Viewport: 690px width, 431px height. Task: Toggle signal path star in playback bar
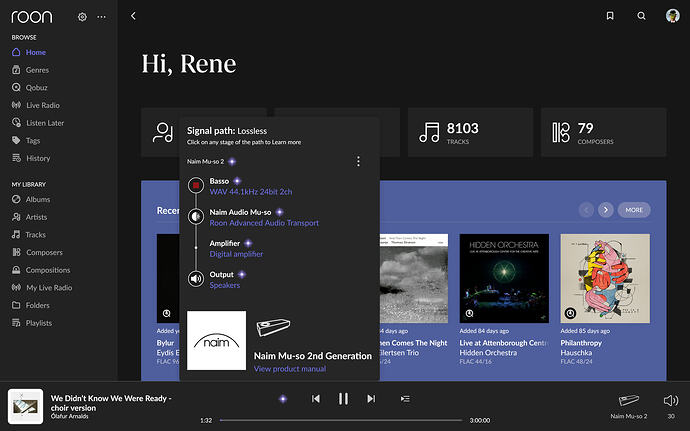[283, 399]
